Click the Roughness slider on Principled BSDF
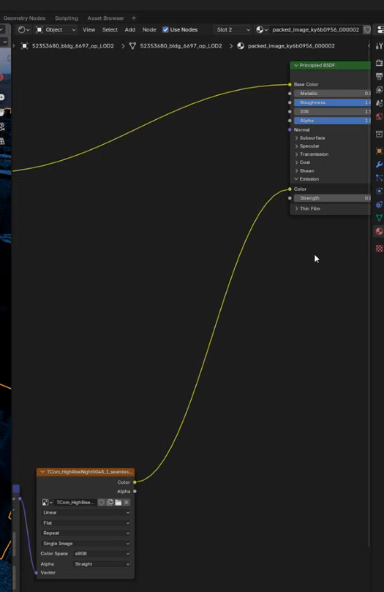The width and height of the screenshot is (384, 592). (332, 102)
